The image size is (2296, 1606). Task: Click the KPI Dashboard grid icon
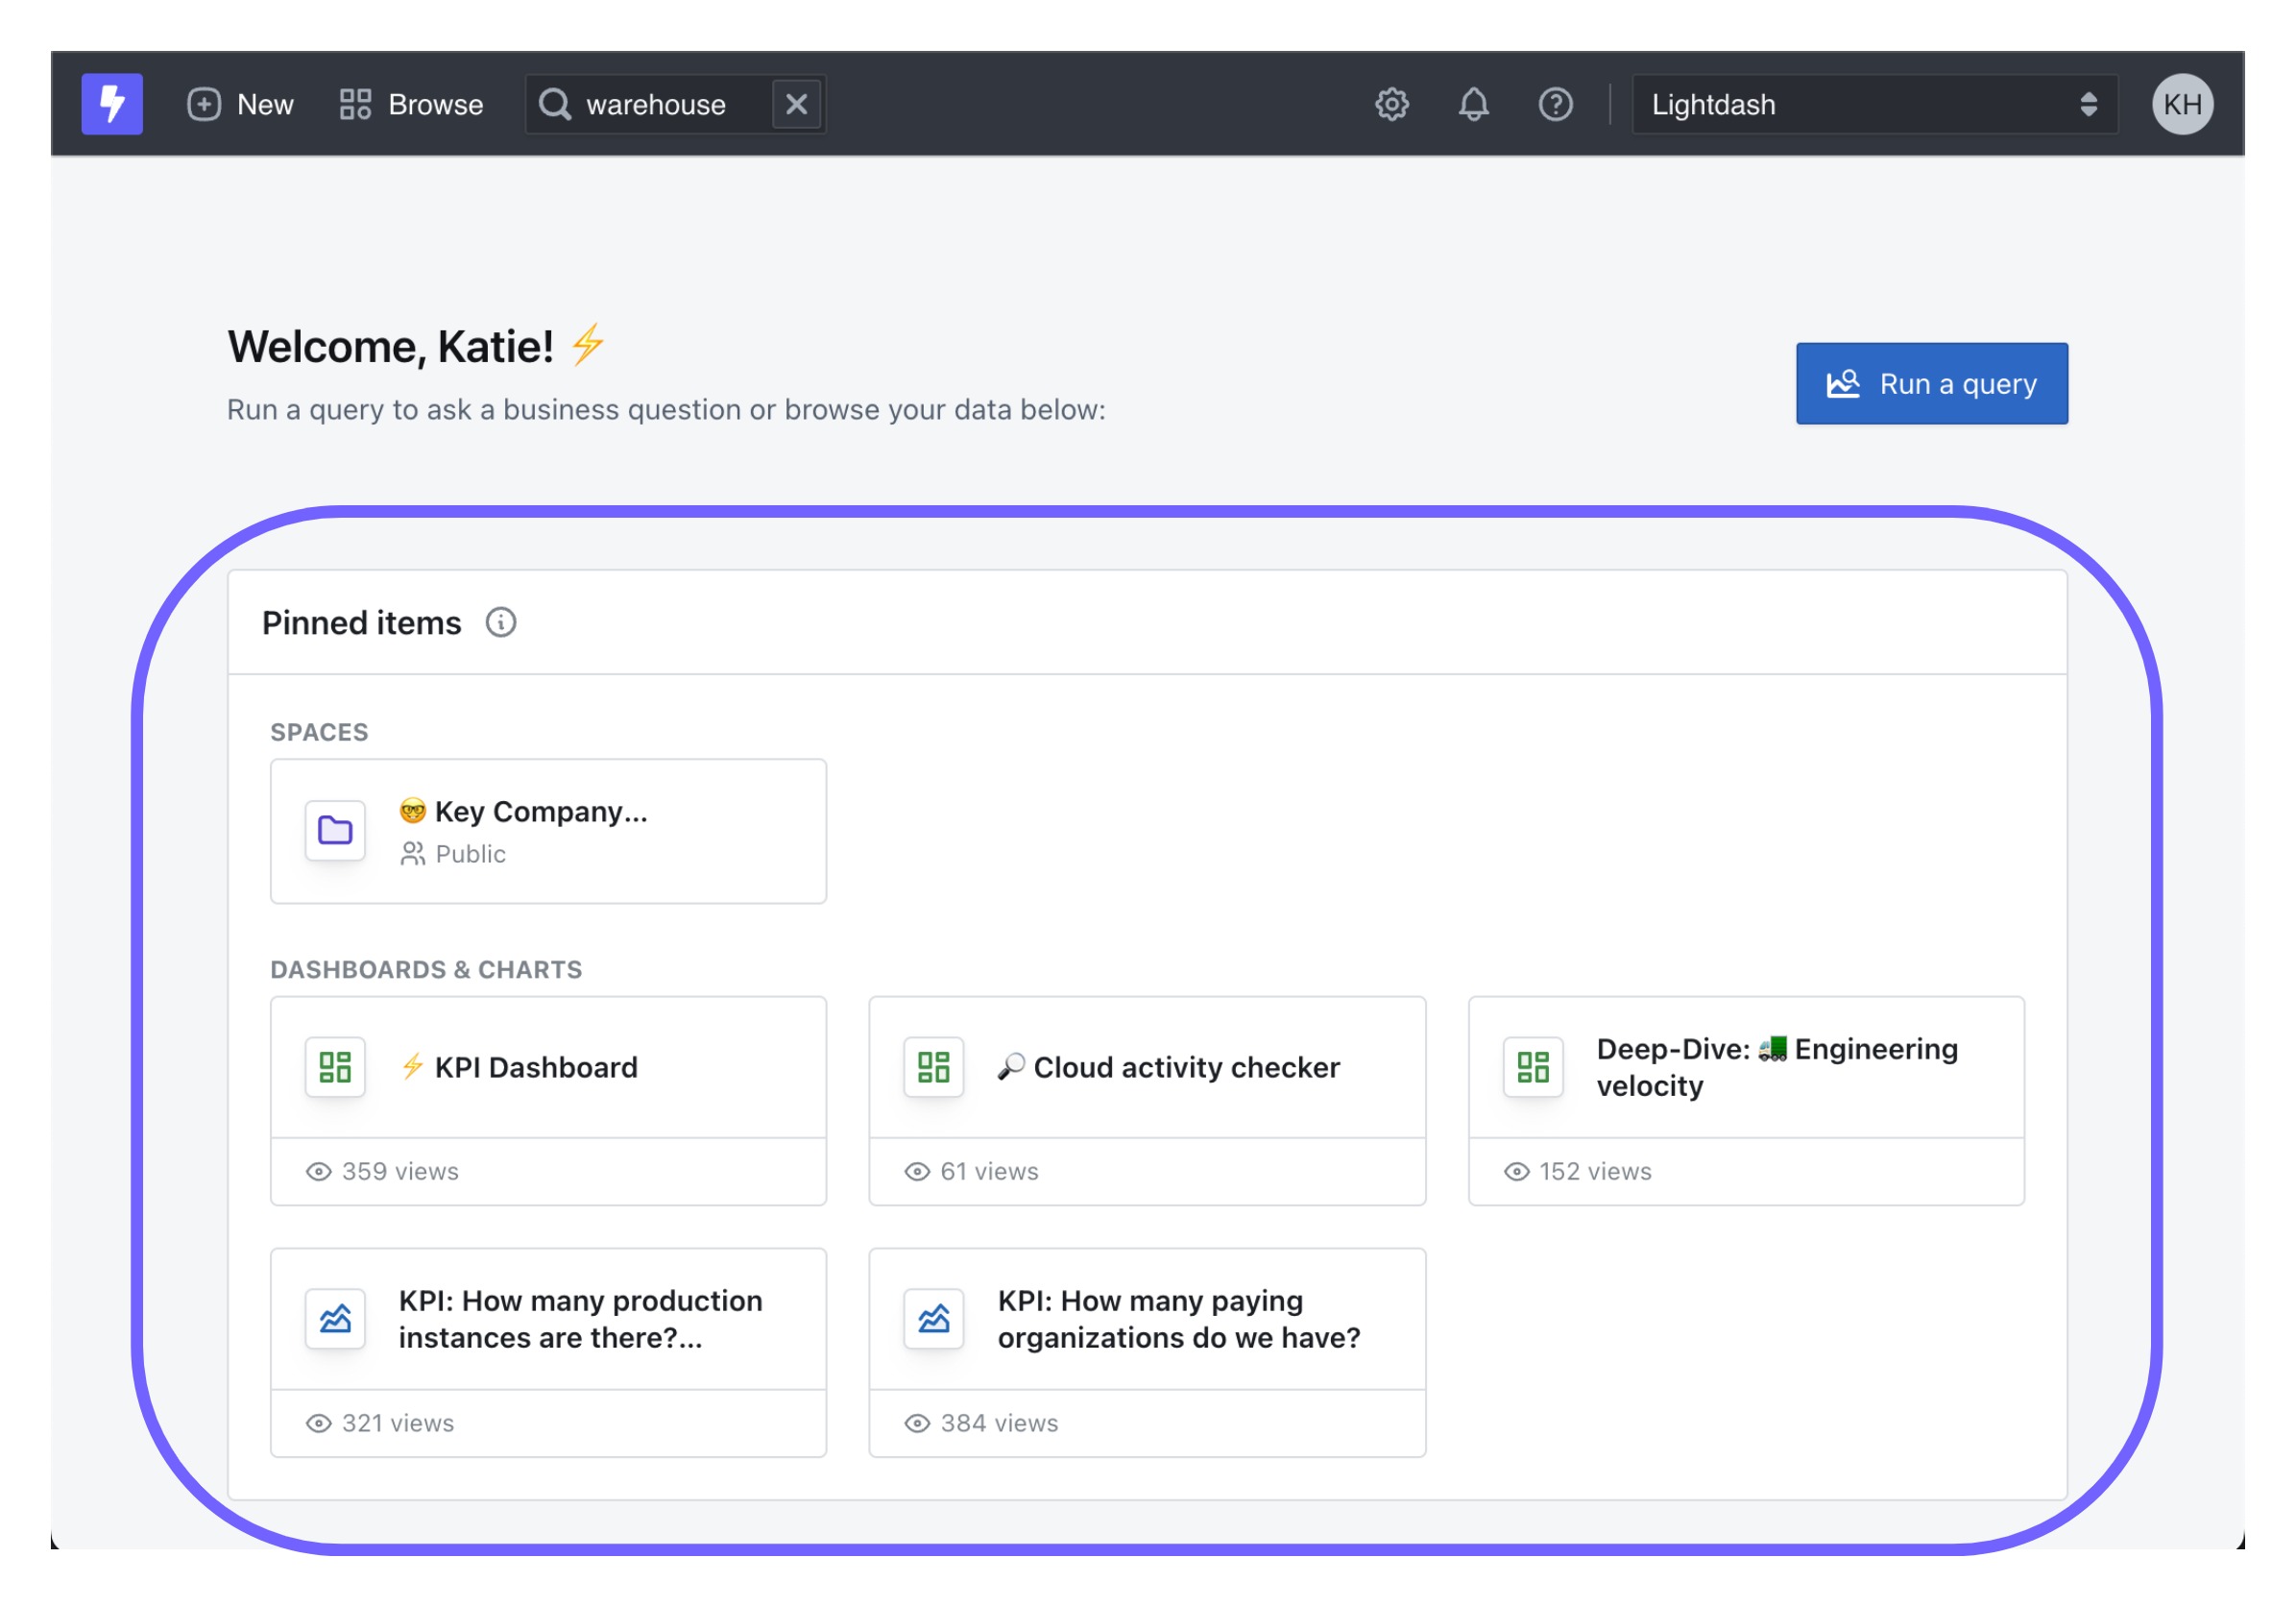pos(335,1065)
